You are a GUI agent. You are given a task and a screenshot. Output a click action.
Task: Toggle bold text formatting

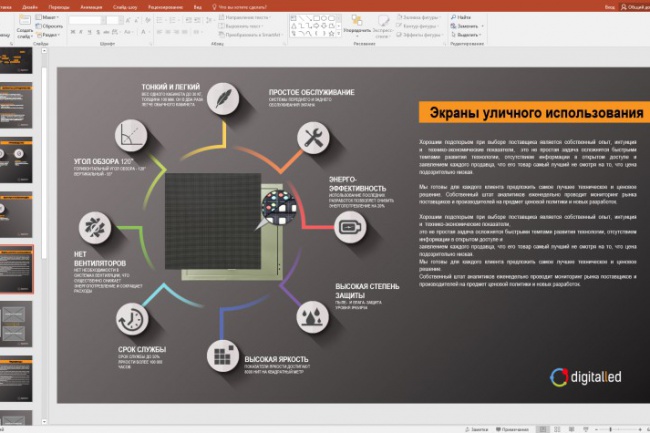pos(73,32)
